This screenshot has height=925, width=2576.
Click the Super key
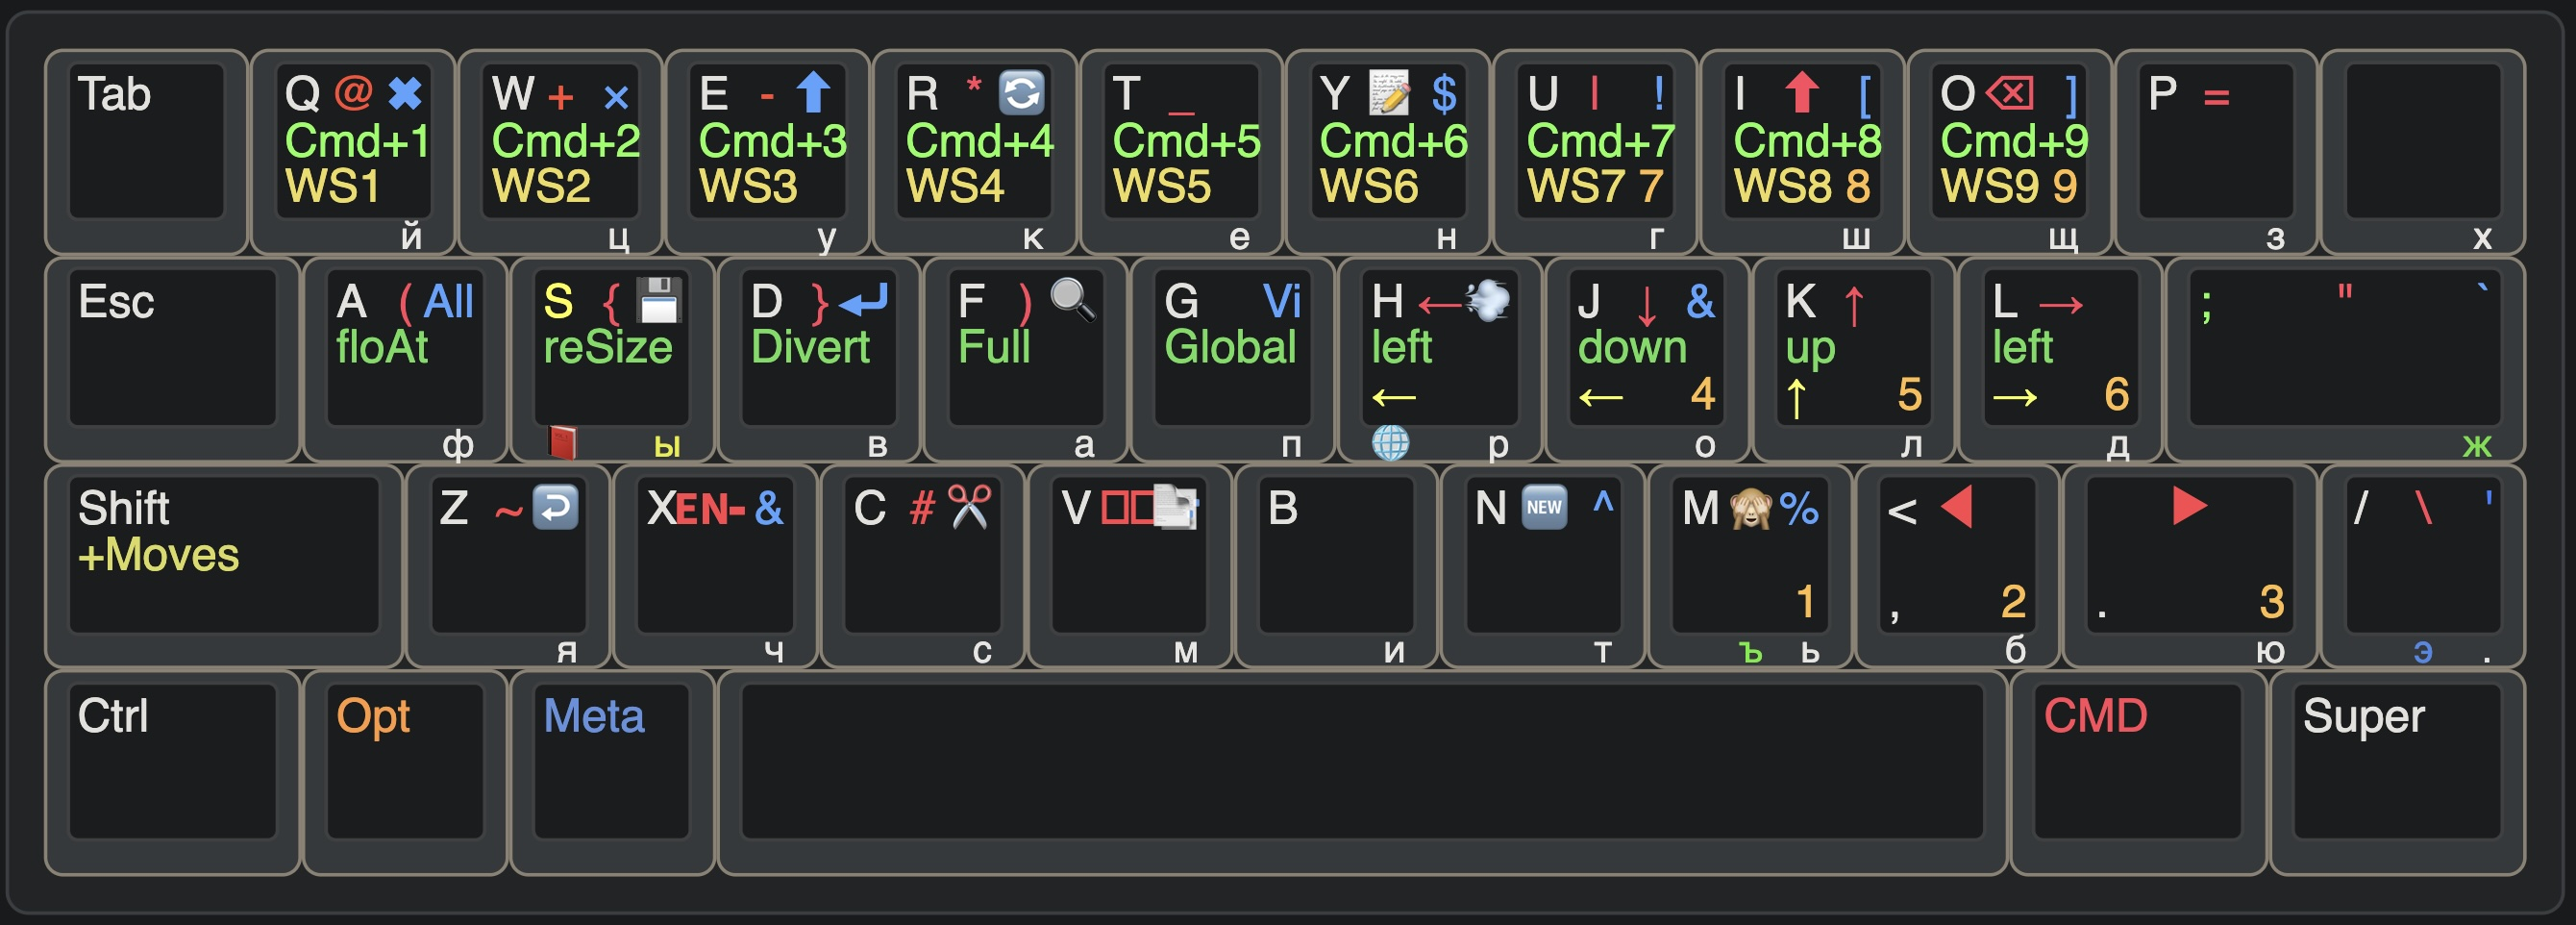(2396, 773)
